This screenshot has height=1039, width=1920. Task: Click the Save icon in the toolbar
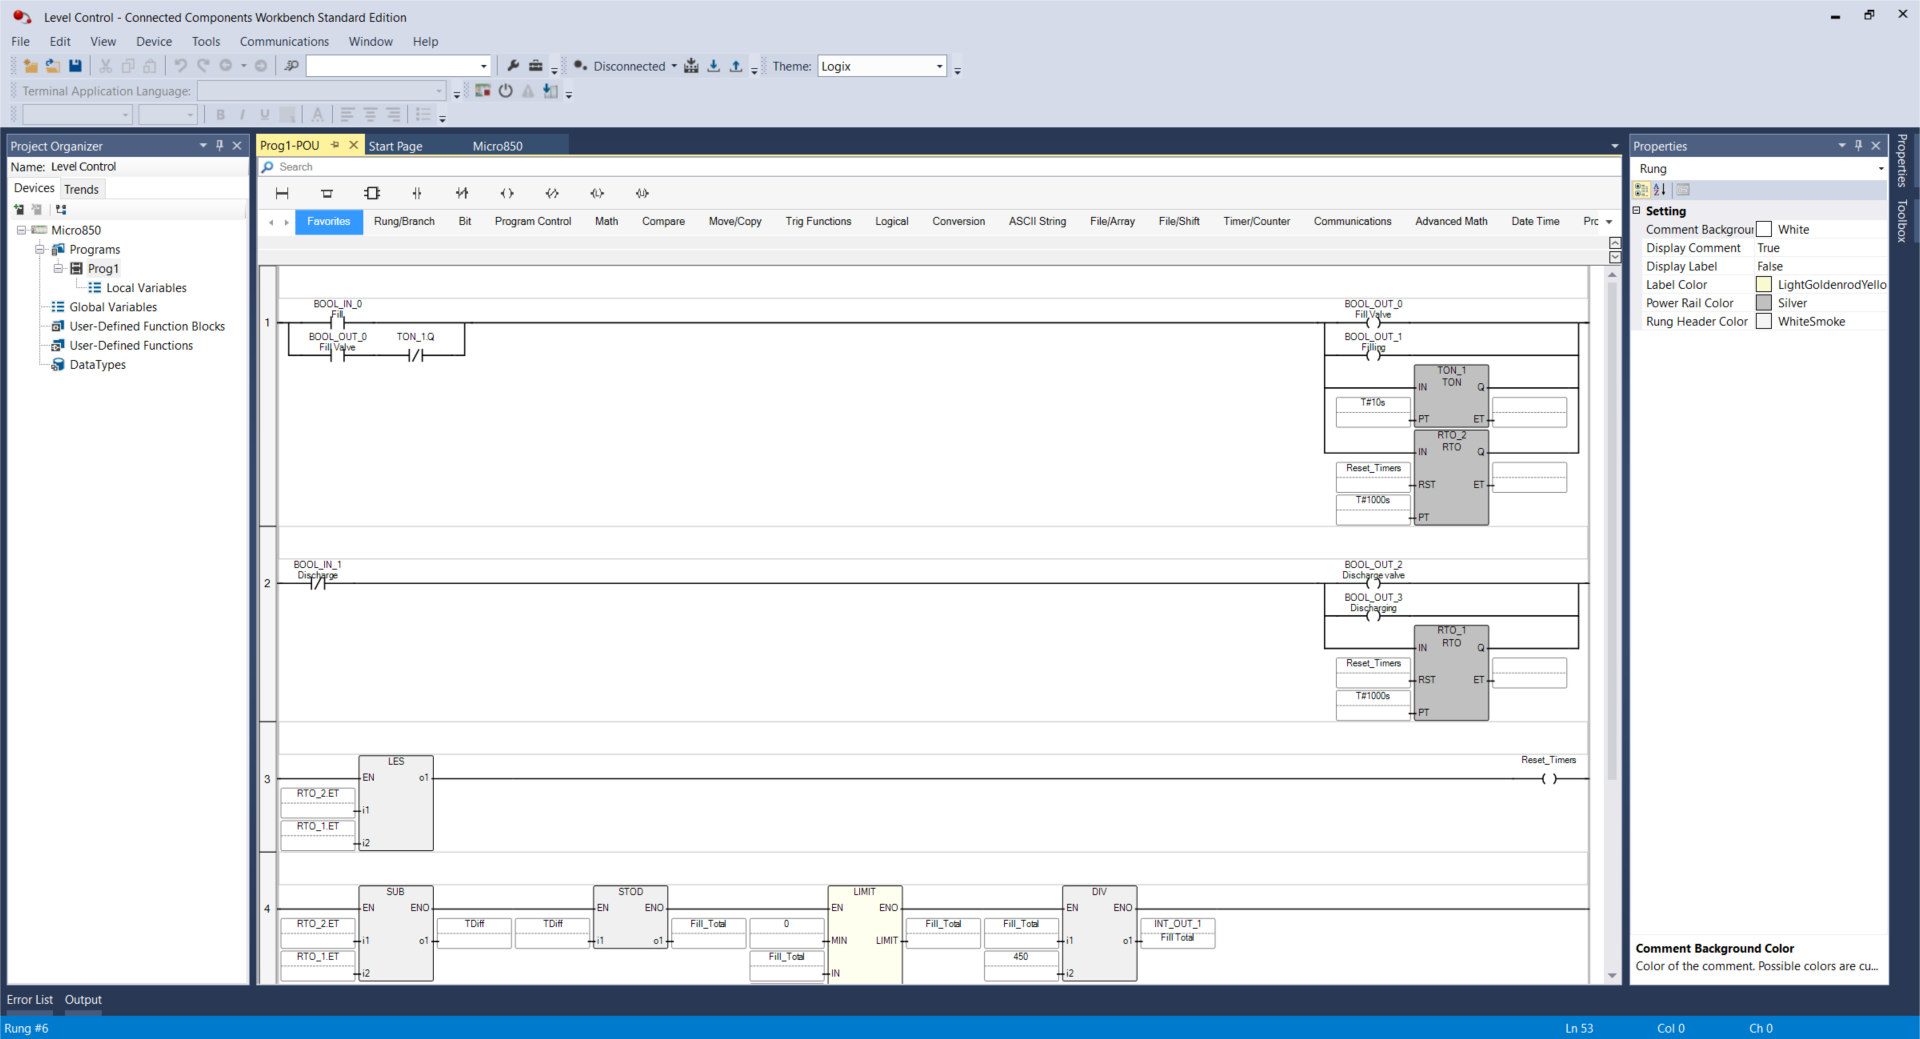pyautogui.click(x=75, y=66)
